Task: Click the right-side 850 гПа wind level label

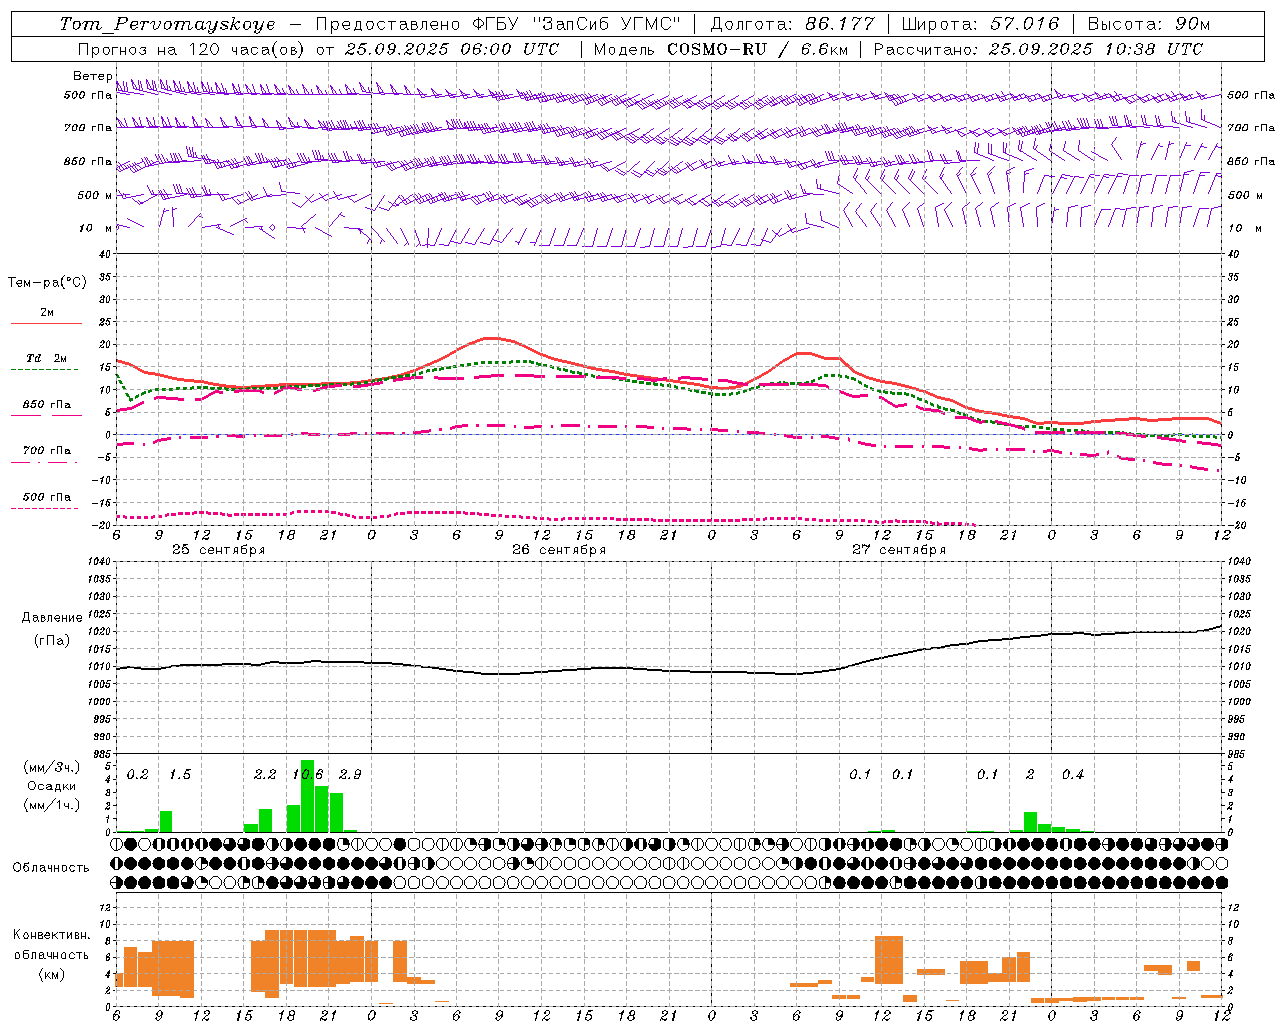Action: point(1251,161)
